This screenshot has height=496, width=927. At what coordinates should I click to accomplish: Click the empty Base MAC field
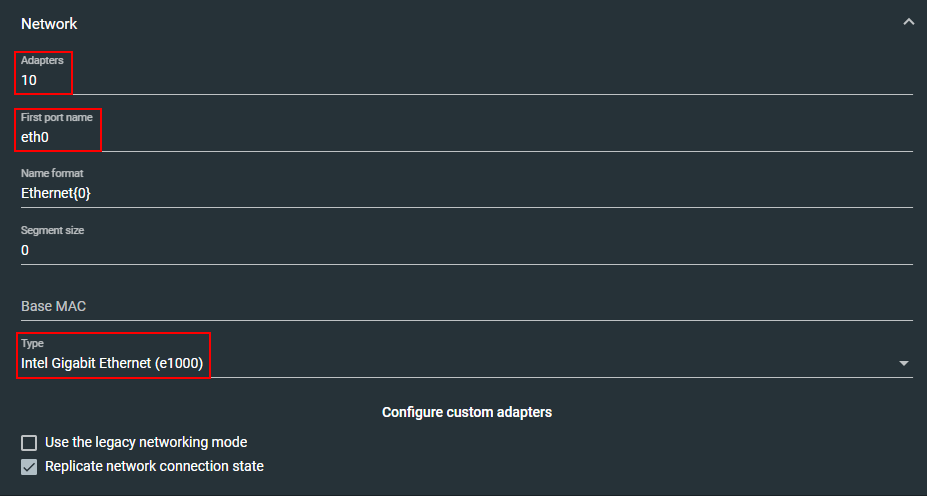point(466,306)
